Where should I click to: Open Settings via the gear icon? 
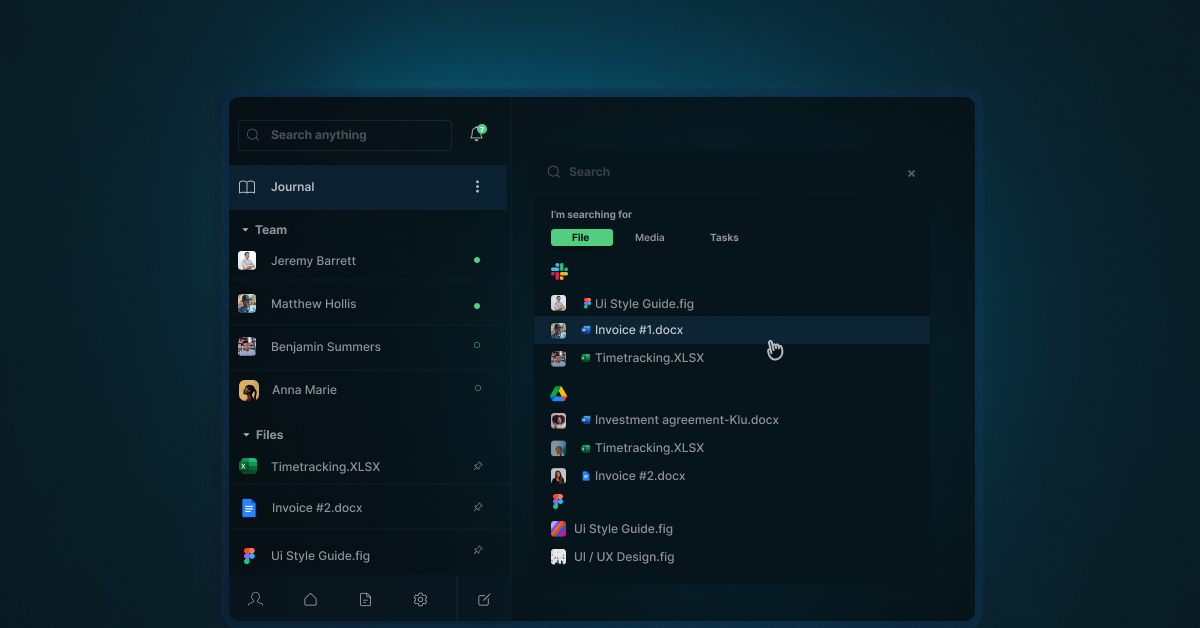(x=420, y=599)
